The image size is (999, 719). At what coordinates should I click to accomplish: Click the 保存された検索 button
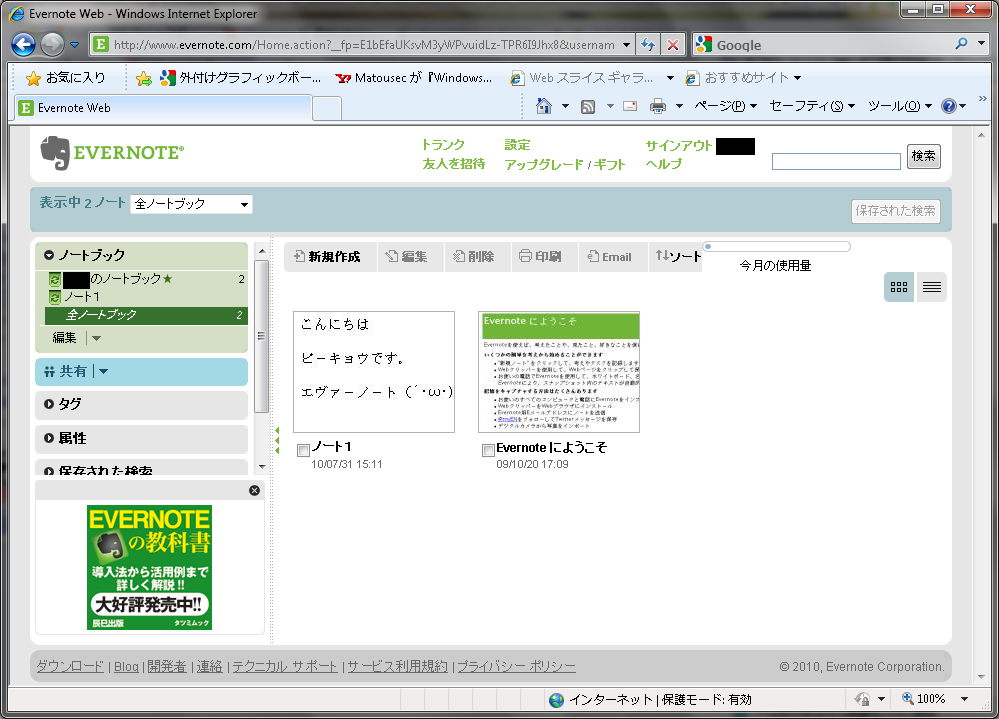pyautogui.click(x=895, y=211)
